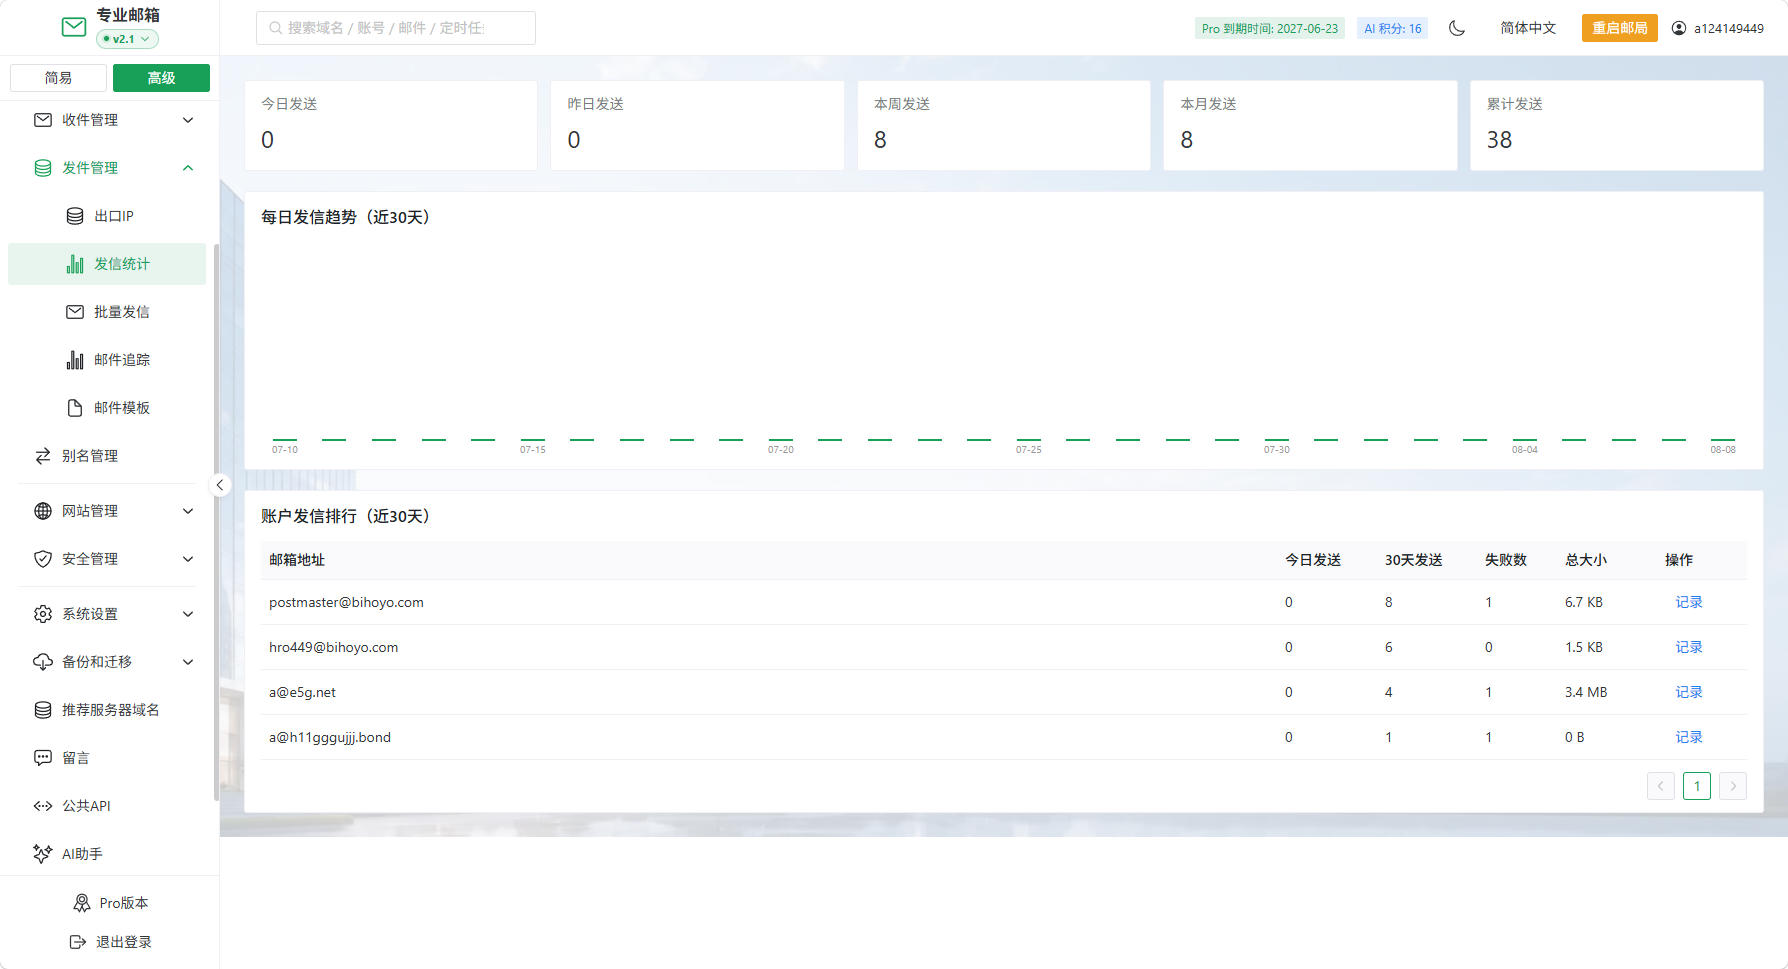Click the AI assistant sparkle icon

click(x=43, y=854)
